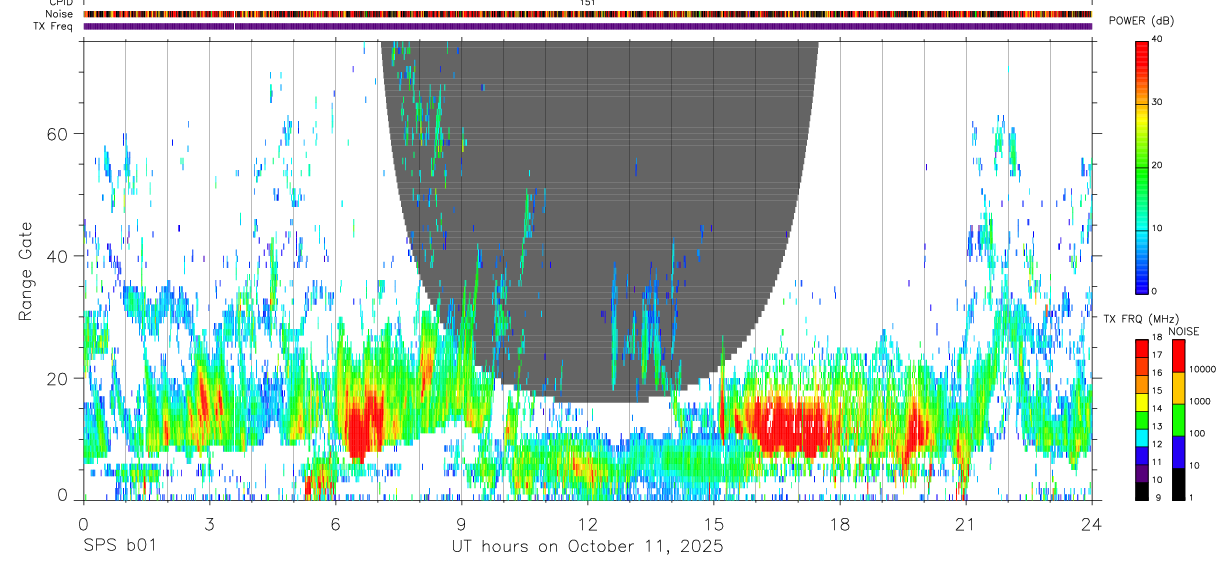Click the 'TX Freq' row label at top left
The height and width of the screenshot is (567, 1228).
coord(54,26)
